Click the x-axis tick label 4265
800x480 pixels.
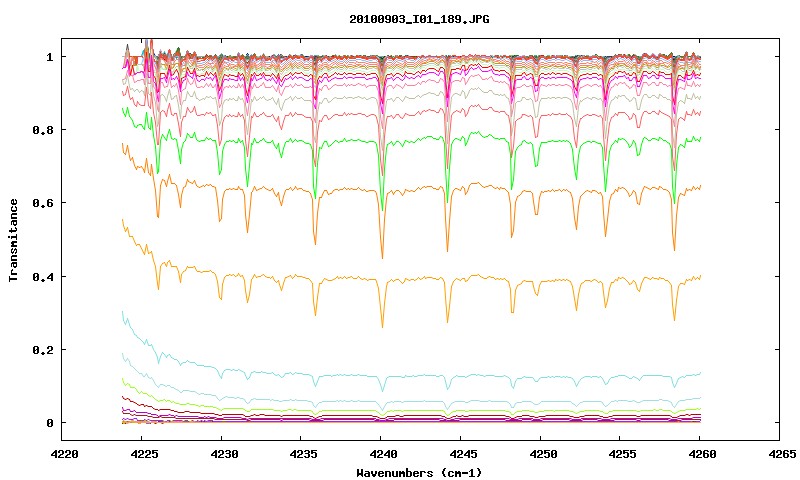[782, 454]
